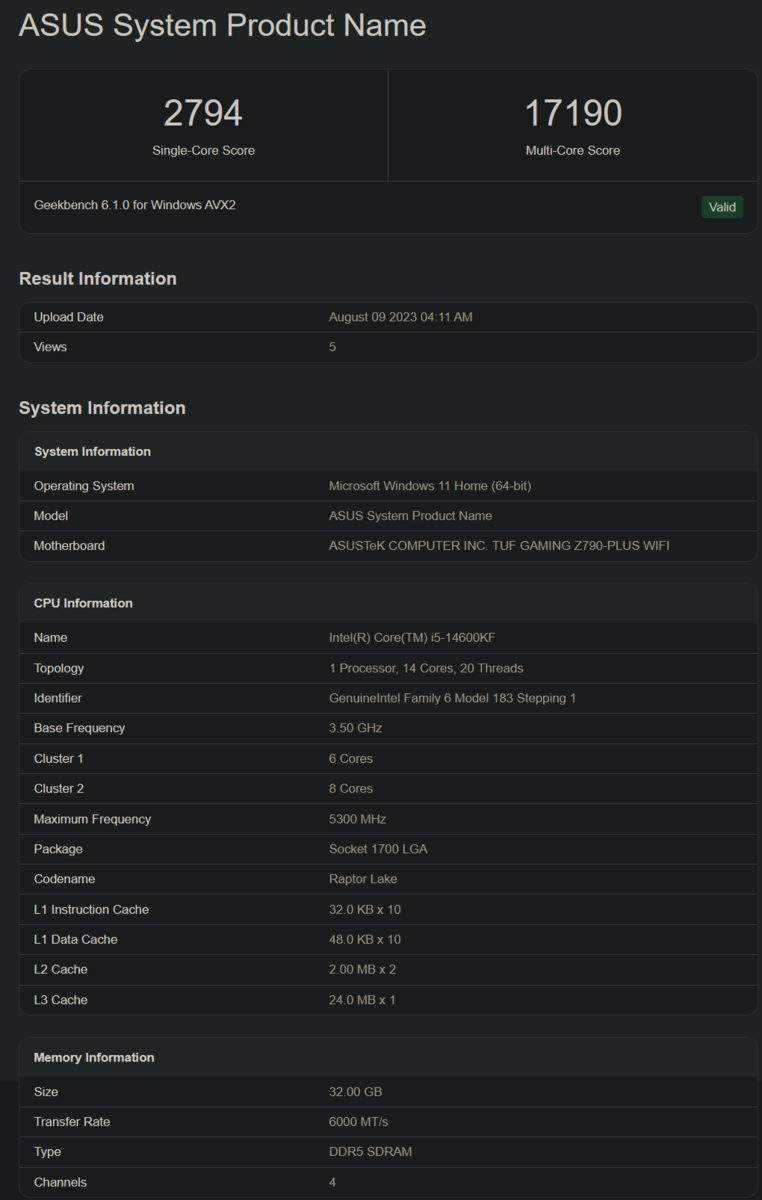Select codename Raptor Lake value
Viewport: 762px width, 1200px height.
click(x=363, y=879)
